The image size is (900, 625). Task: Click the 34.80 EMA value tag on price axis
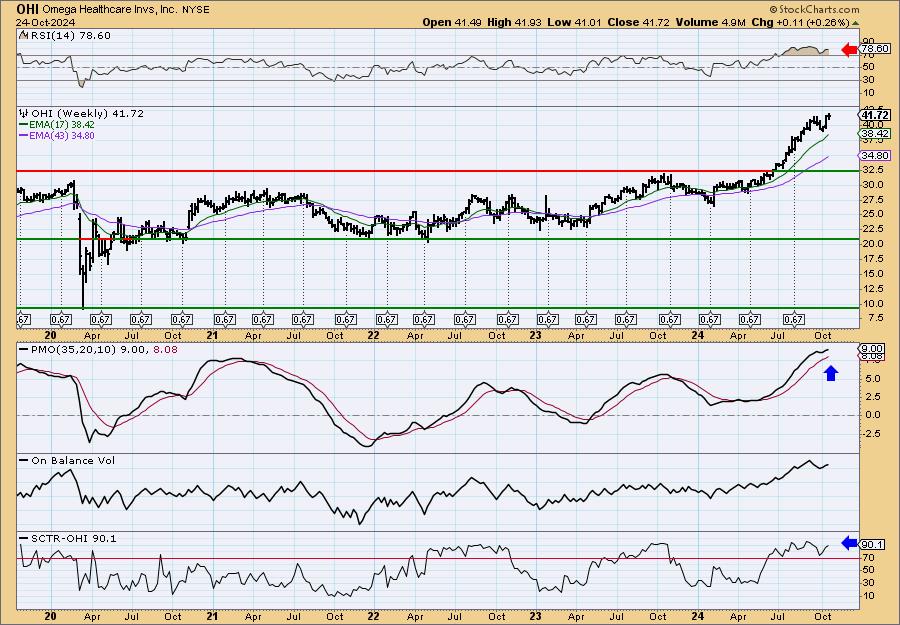point(875,156)
